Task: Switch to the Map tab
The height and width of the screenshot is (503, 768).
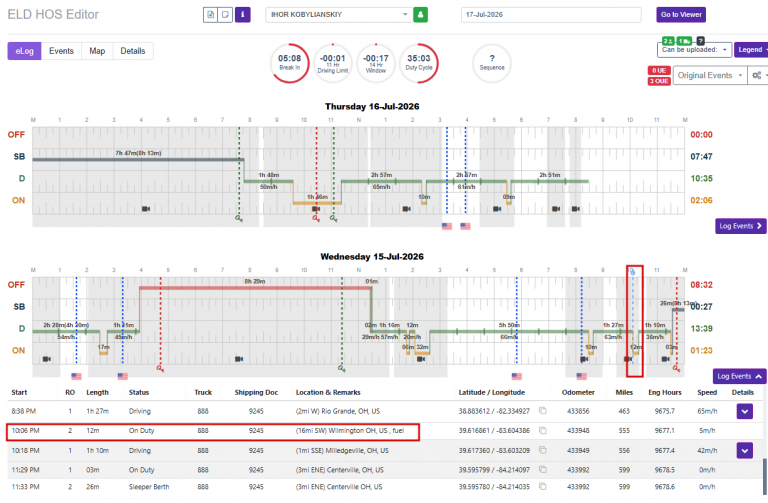Action: (97, 51)
